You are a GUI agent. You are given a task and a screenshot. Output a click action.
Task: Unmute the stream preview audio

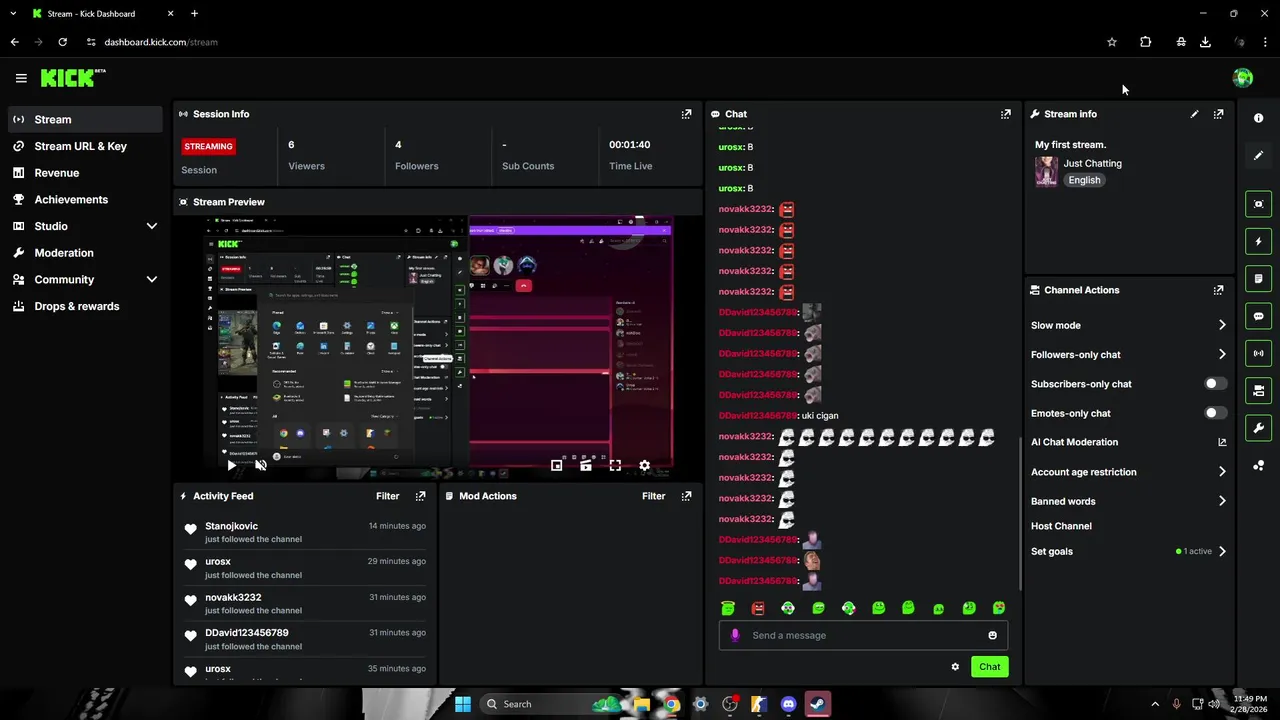(x=261, y=465)
